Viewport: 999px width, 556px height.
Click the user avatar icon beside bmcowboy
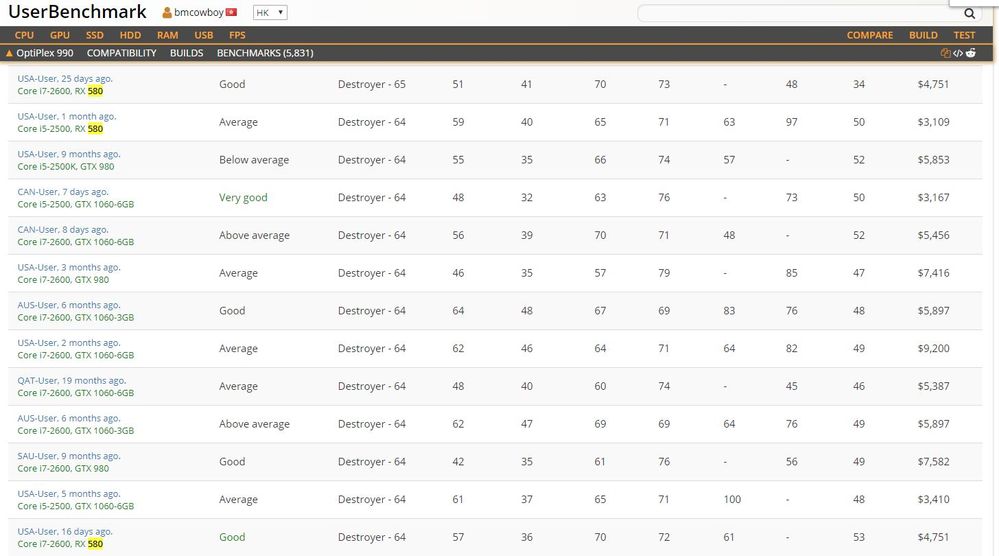point(167,13)
